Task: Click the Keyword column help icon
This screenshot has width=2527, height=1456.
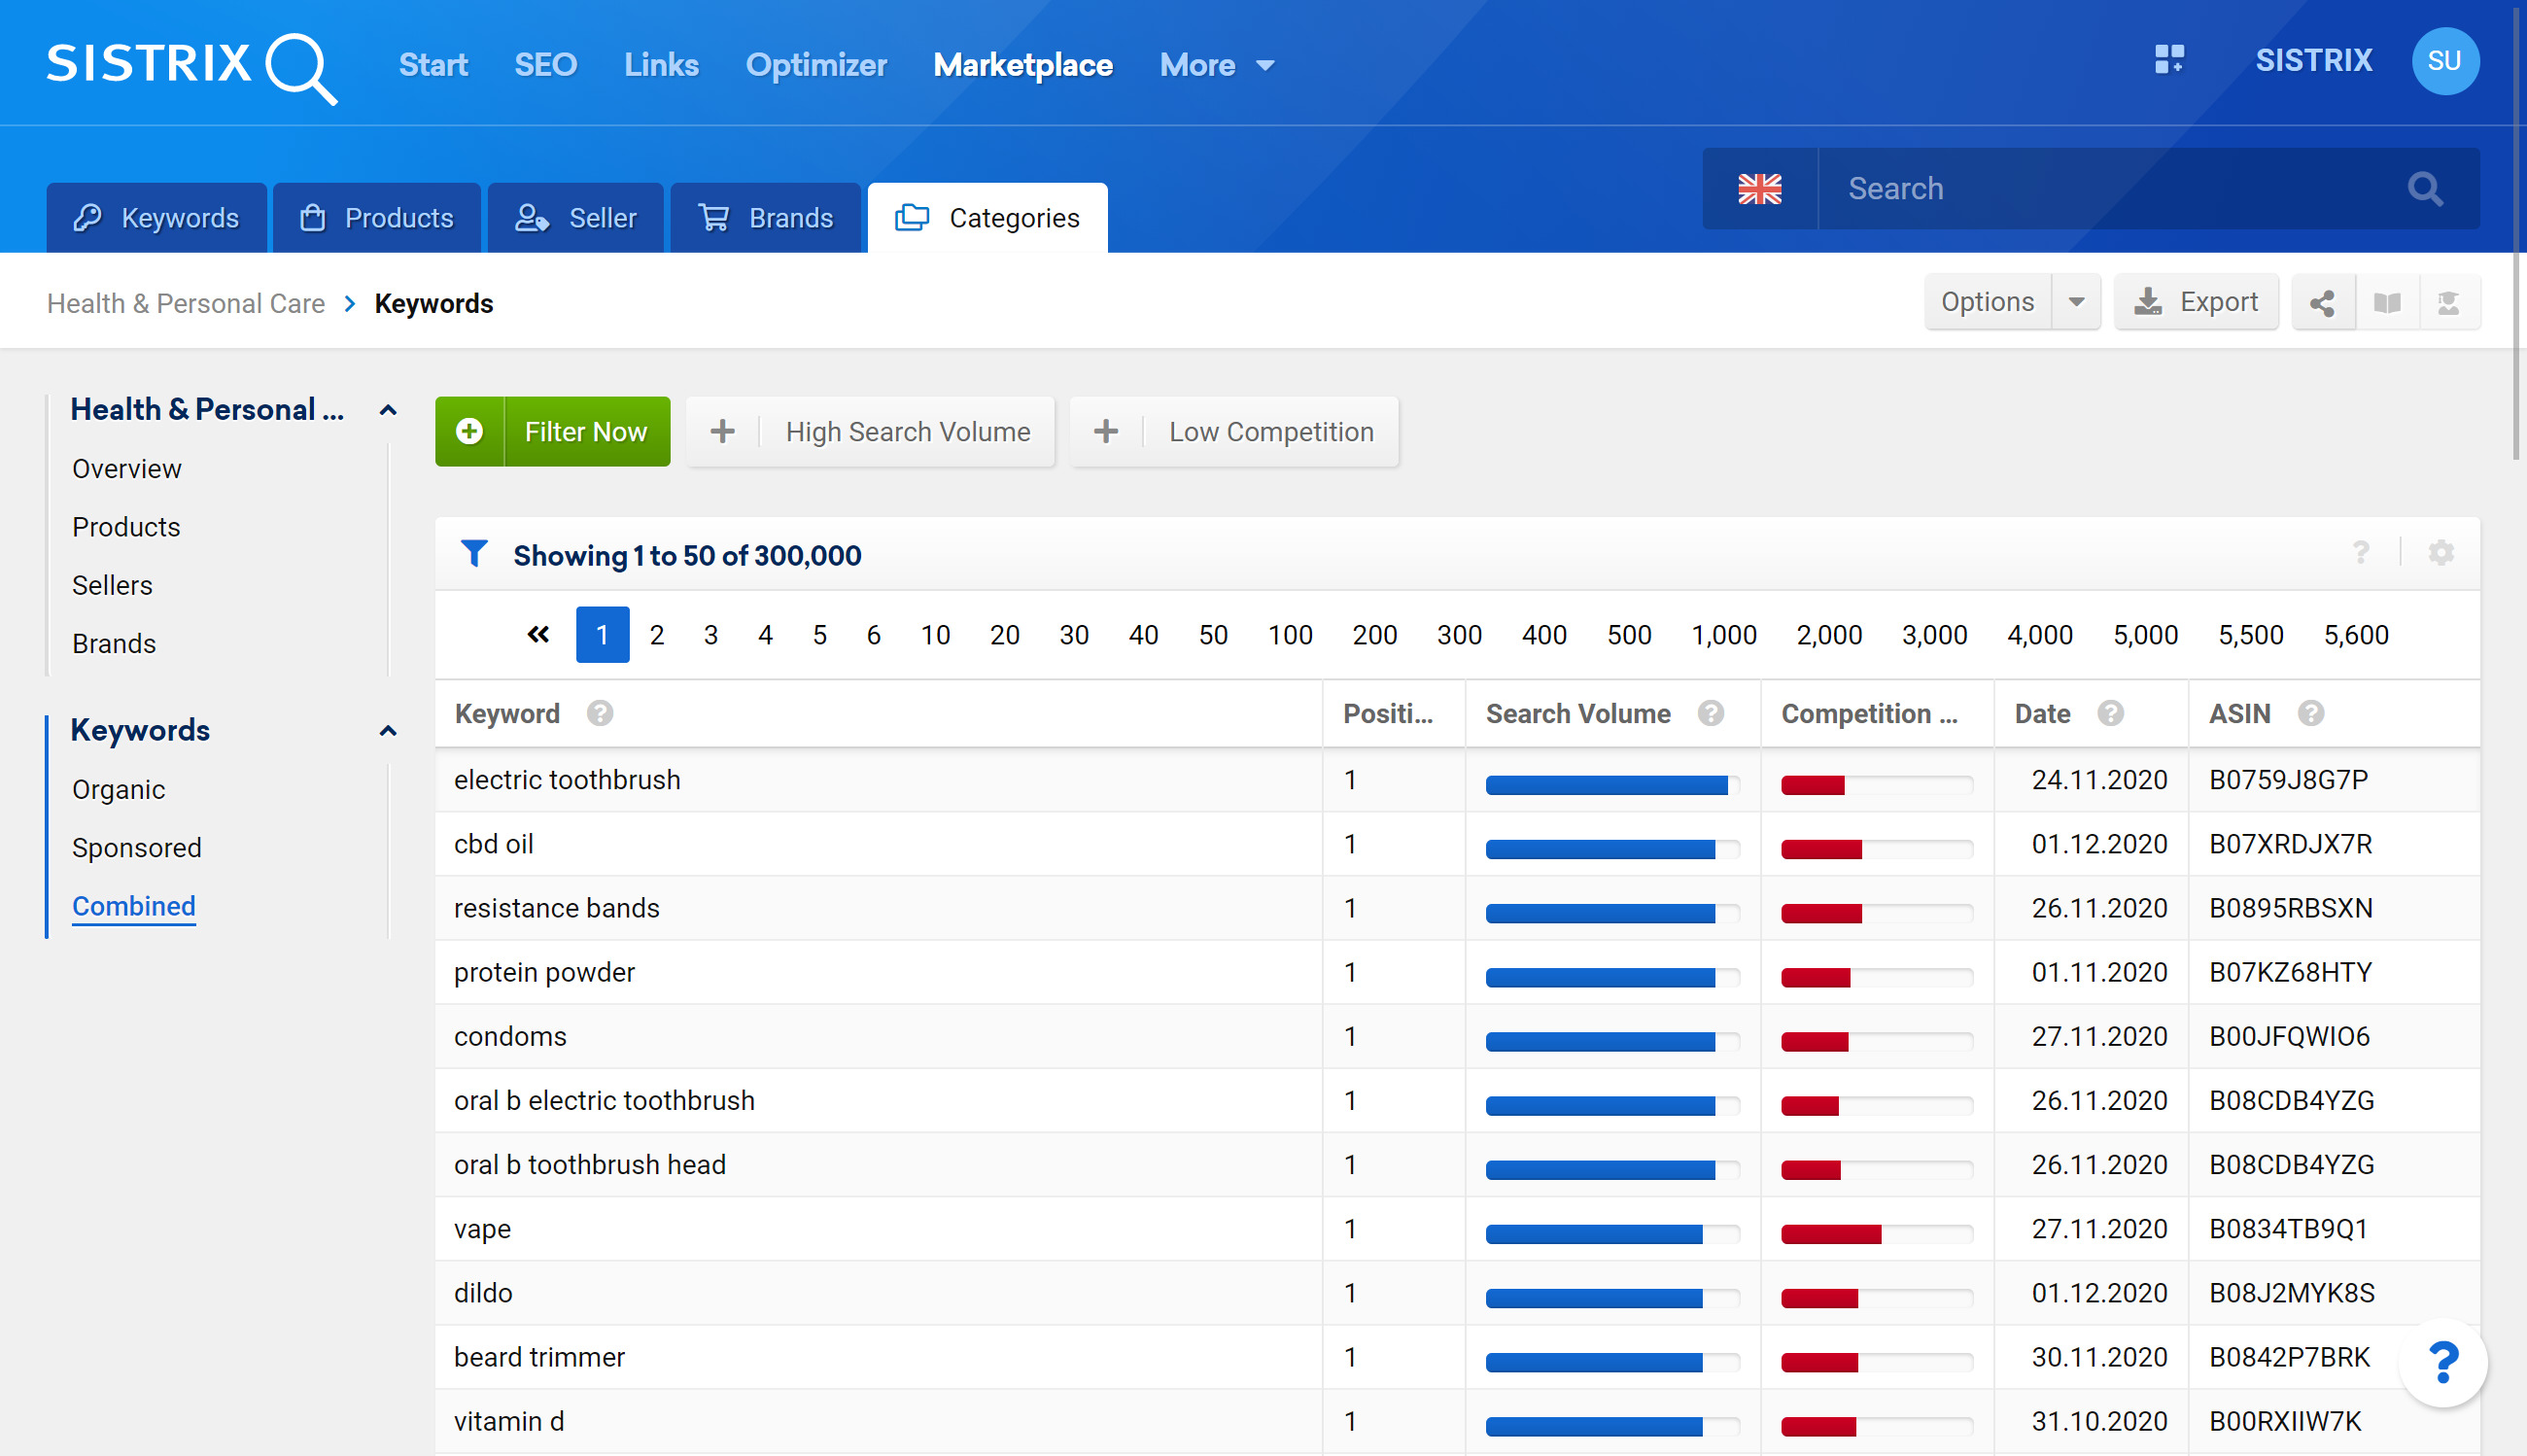Action: (600, 714)
